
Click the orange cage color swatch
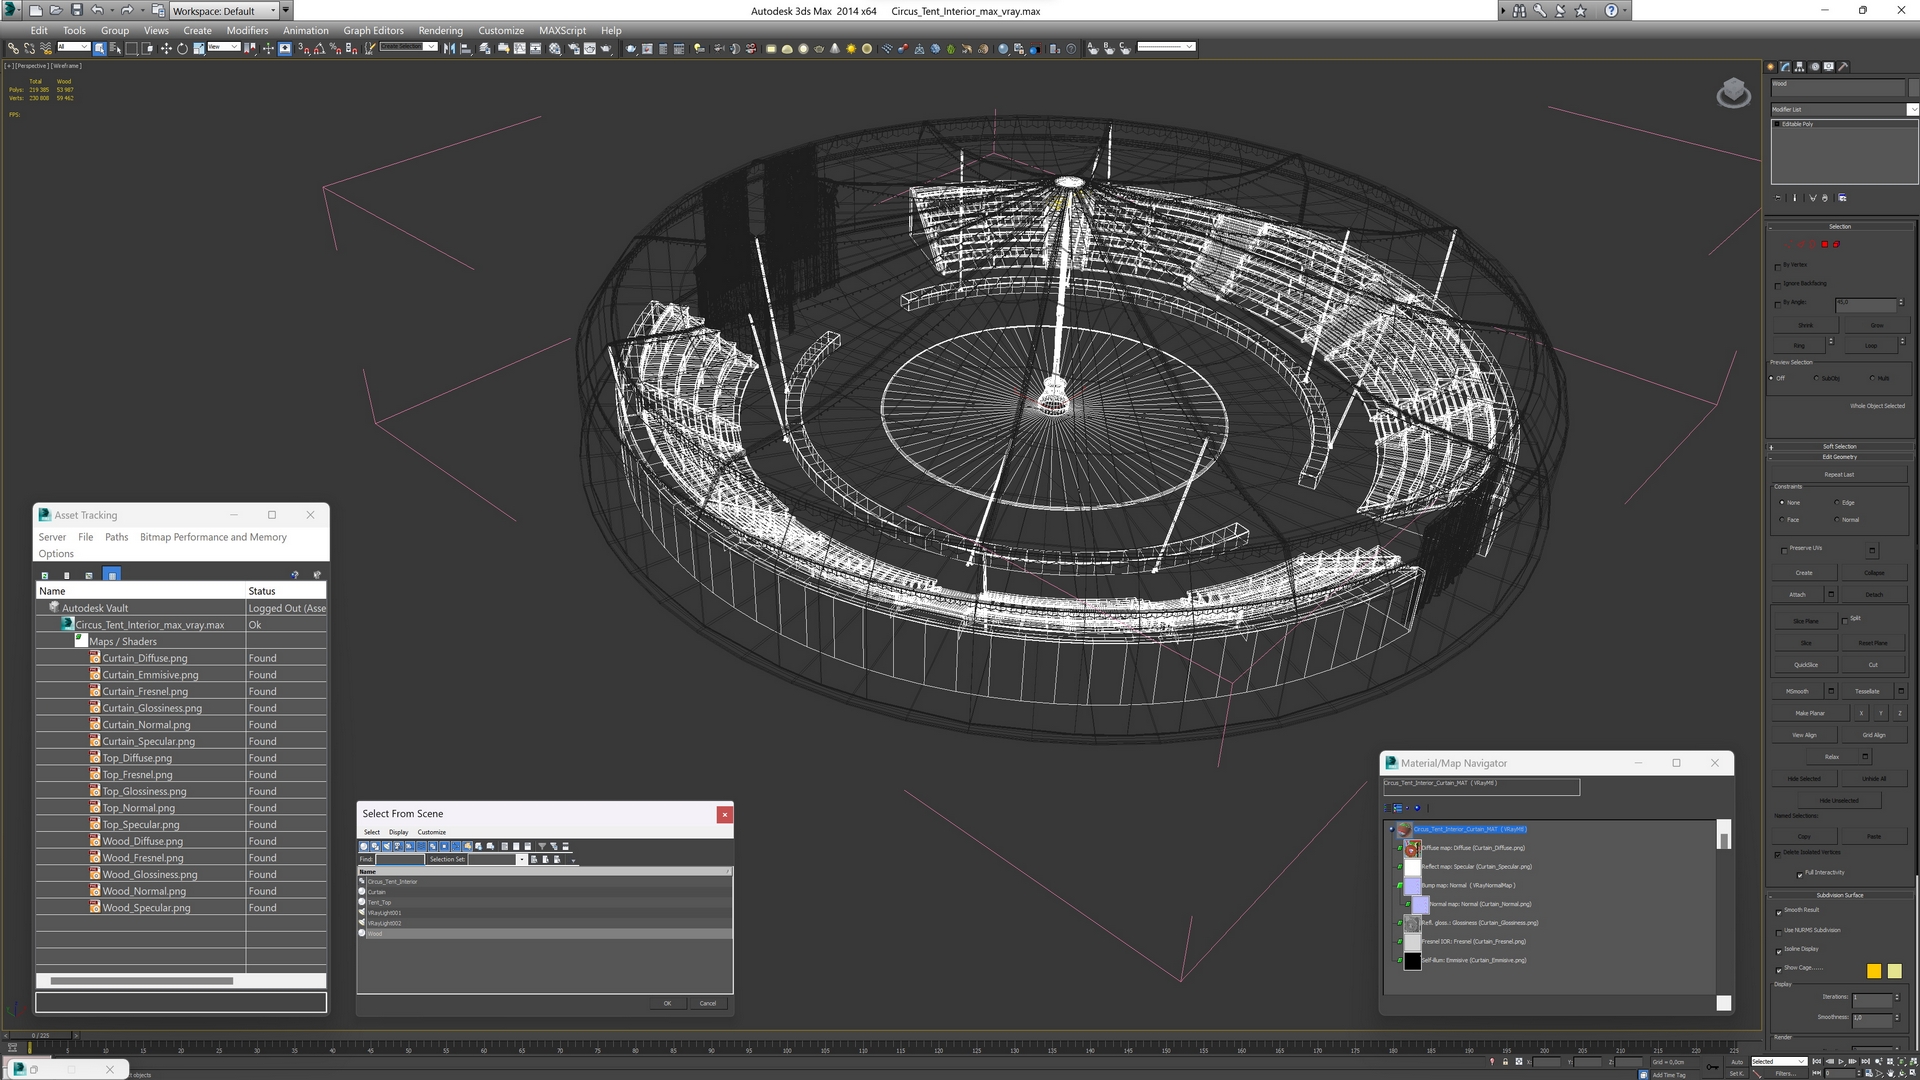point(1873,971)
